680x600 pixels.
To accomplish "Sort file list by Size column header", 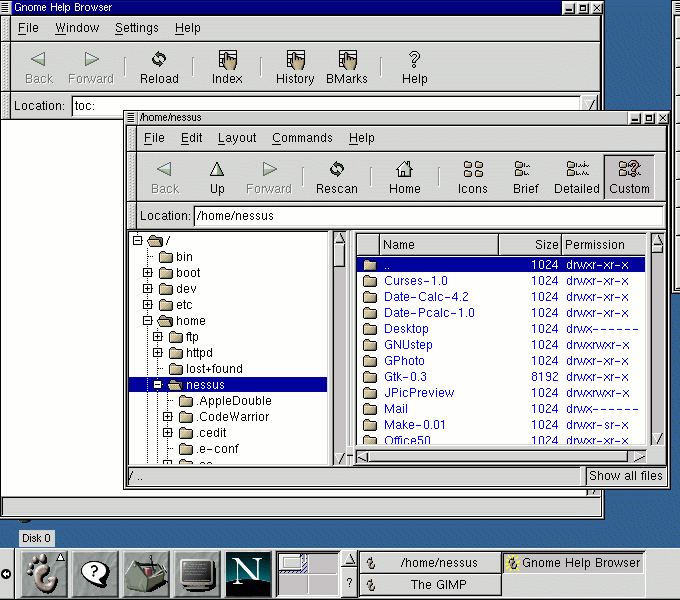I will tap(530, 245).
